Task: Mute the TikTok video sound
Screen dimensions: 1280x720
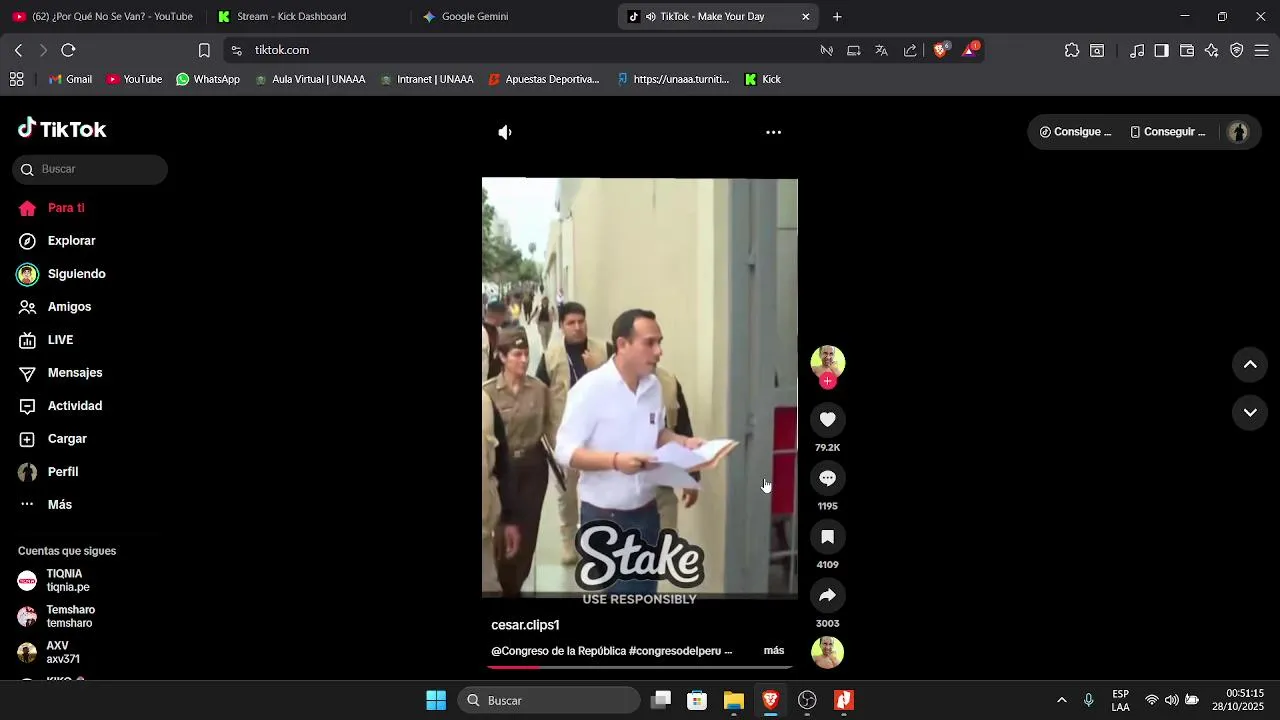Action: pyautogui.click(x=505, y=132)
